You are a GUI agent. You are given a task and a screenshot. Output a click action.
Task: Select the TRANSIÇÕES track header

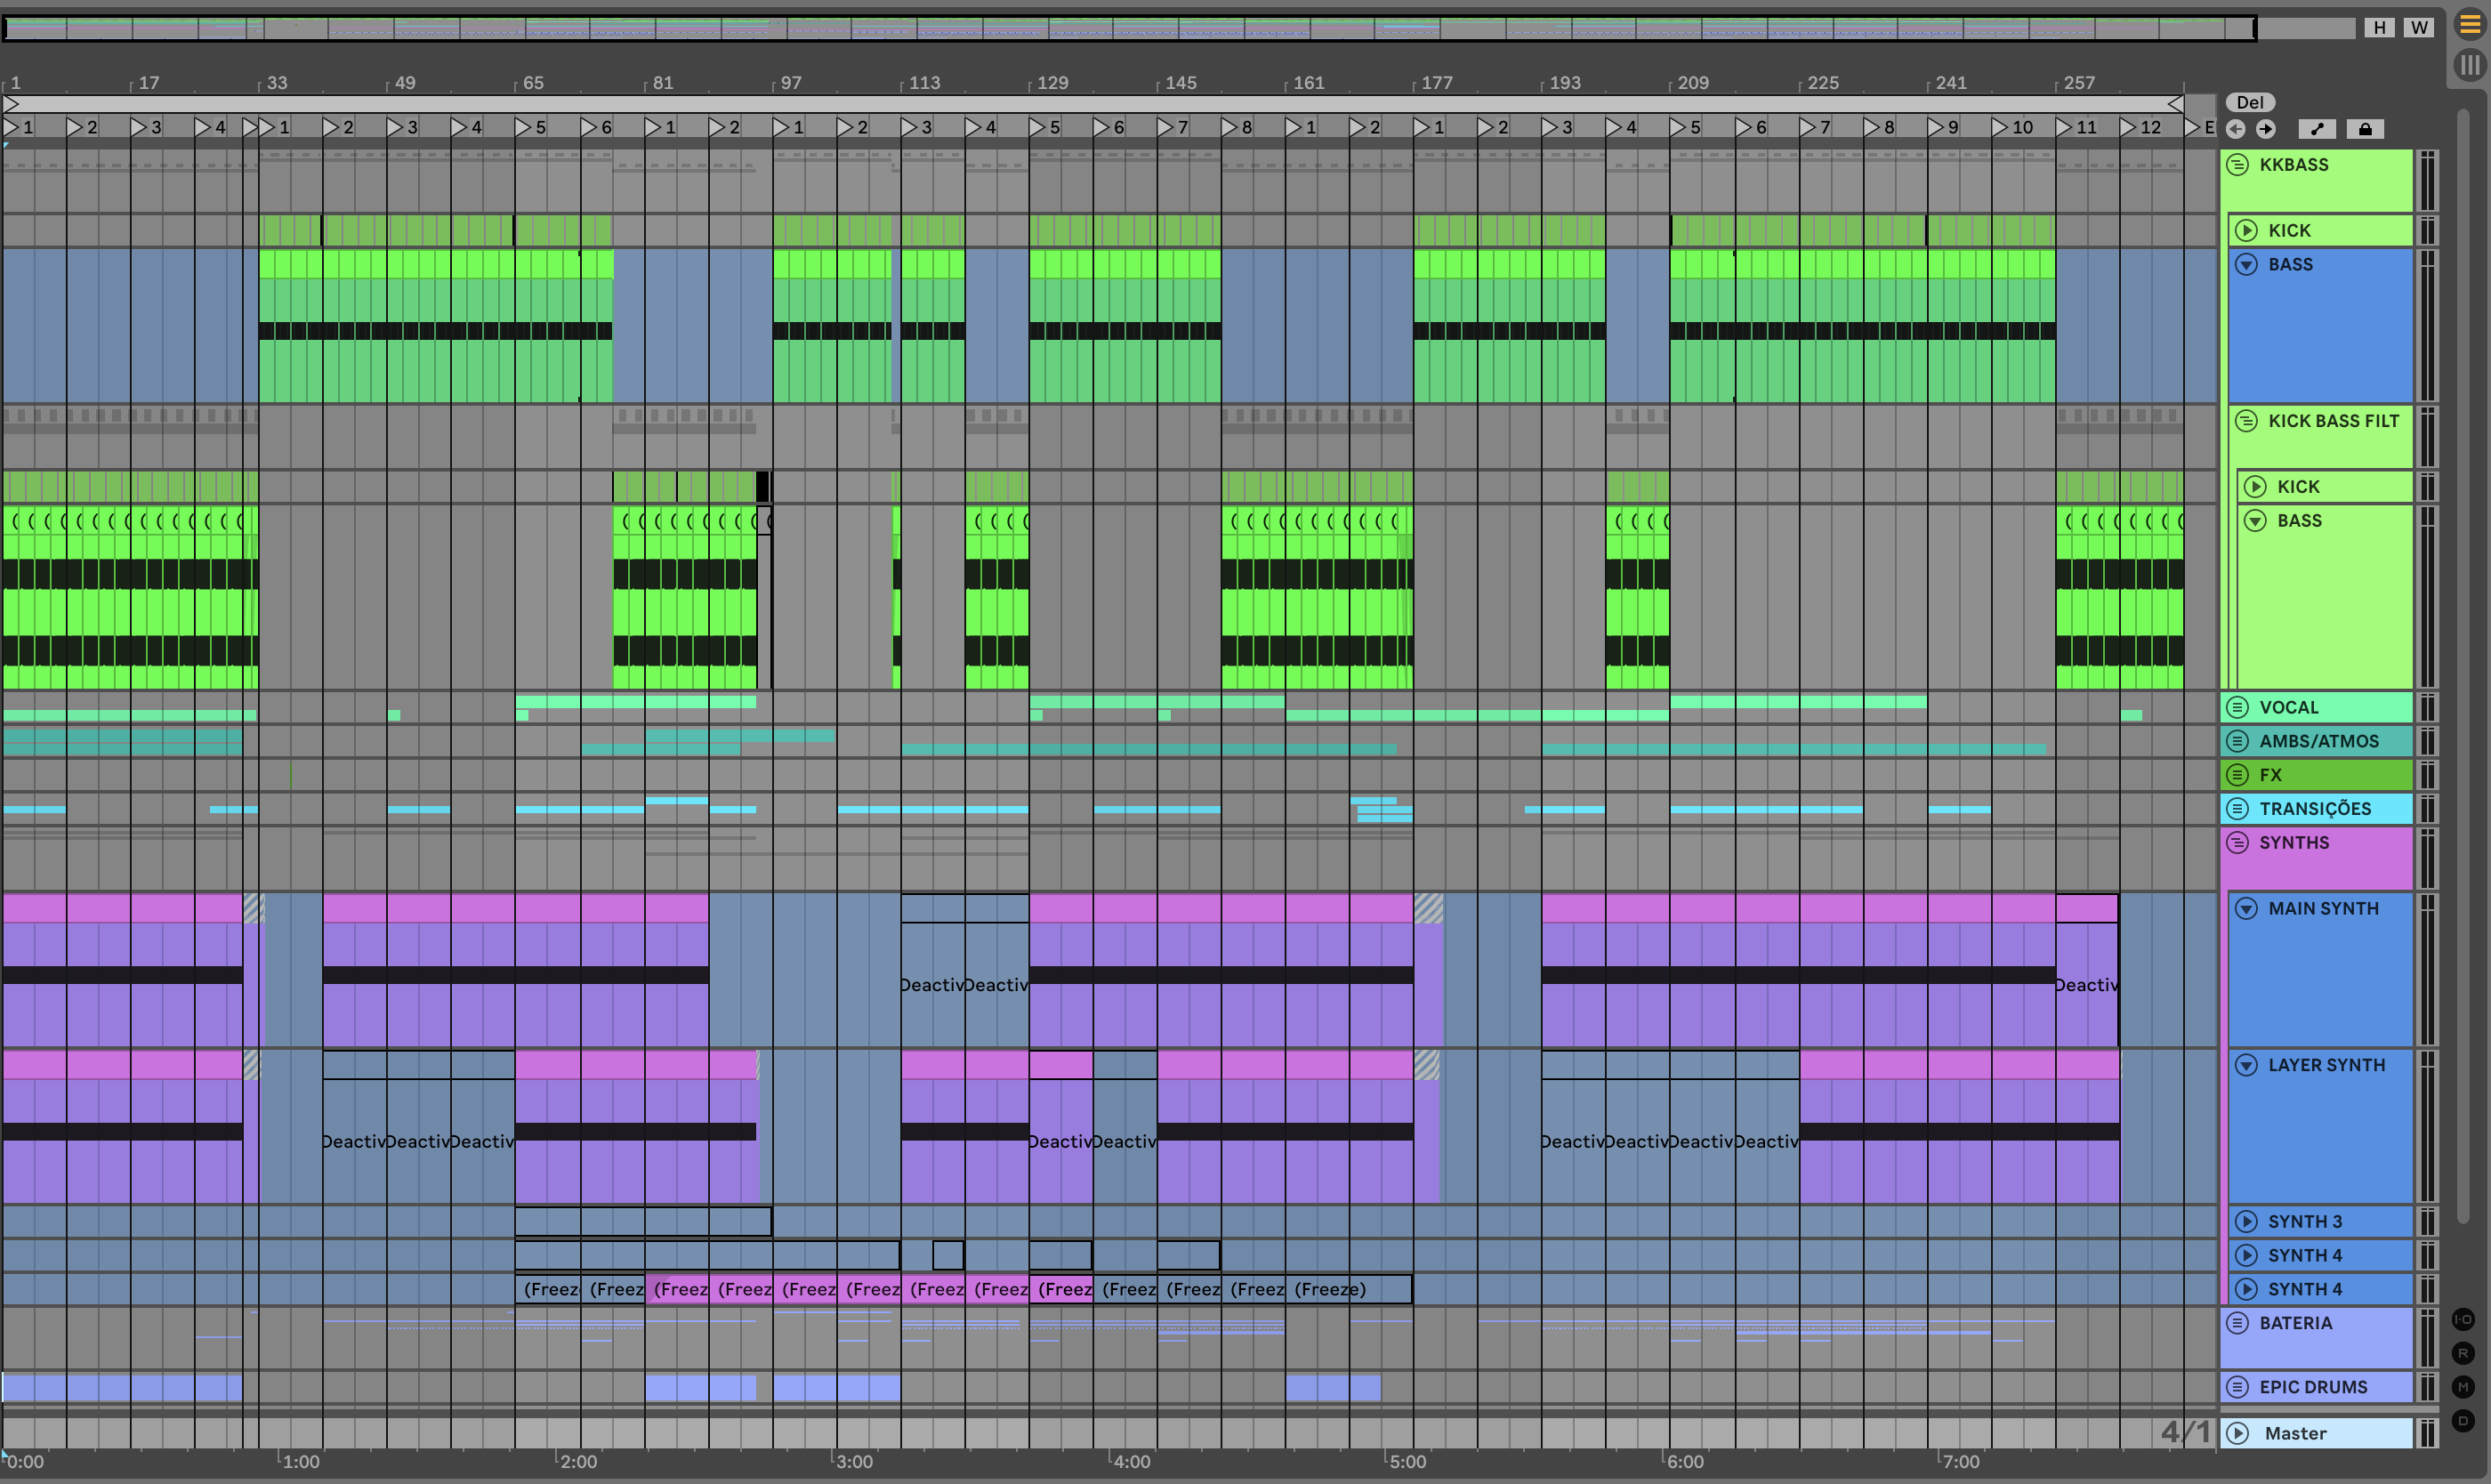click(2314, 809)
